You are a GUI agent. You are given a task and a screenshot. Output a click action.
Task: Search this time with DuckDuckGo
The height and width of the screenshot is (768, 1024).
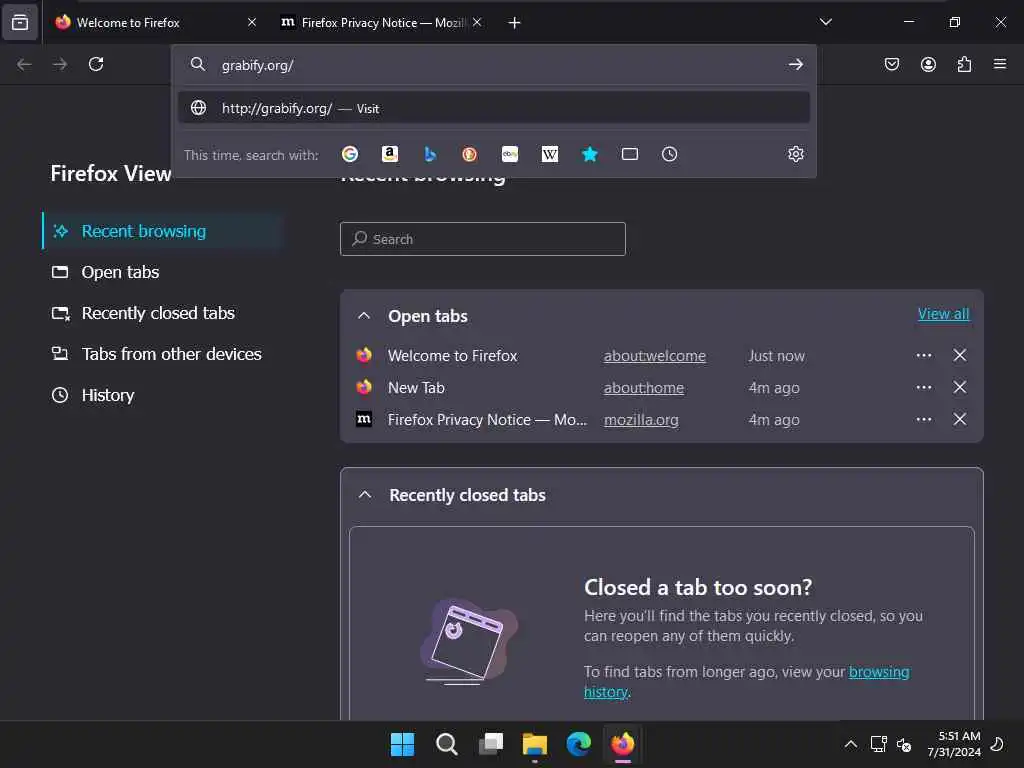(470, 154)
